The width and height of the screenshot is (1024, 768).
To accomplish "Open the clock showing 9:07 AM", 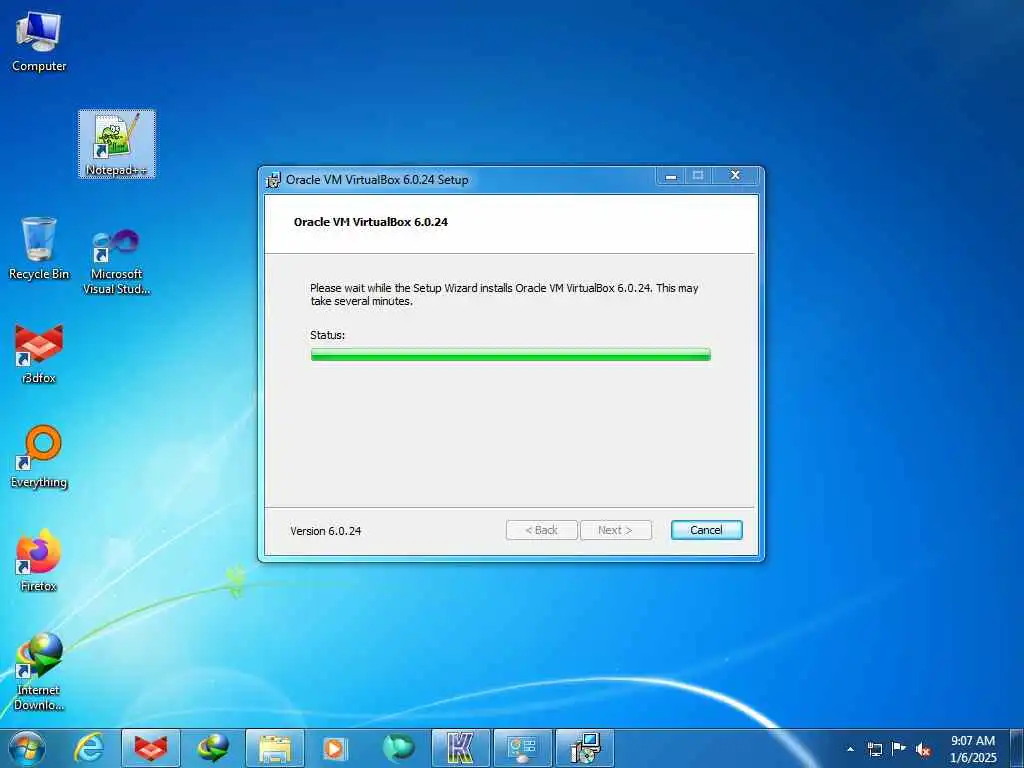I will click(973, 749).
